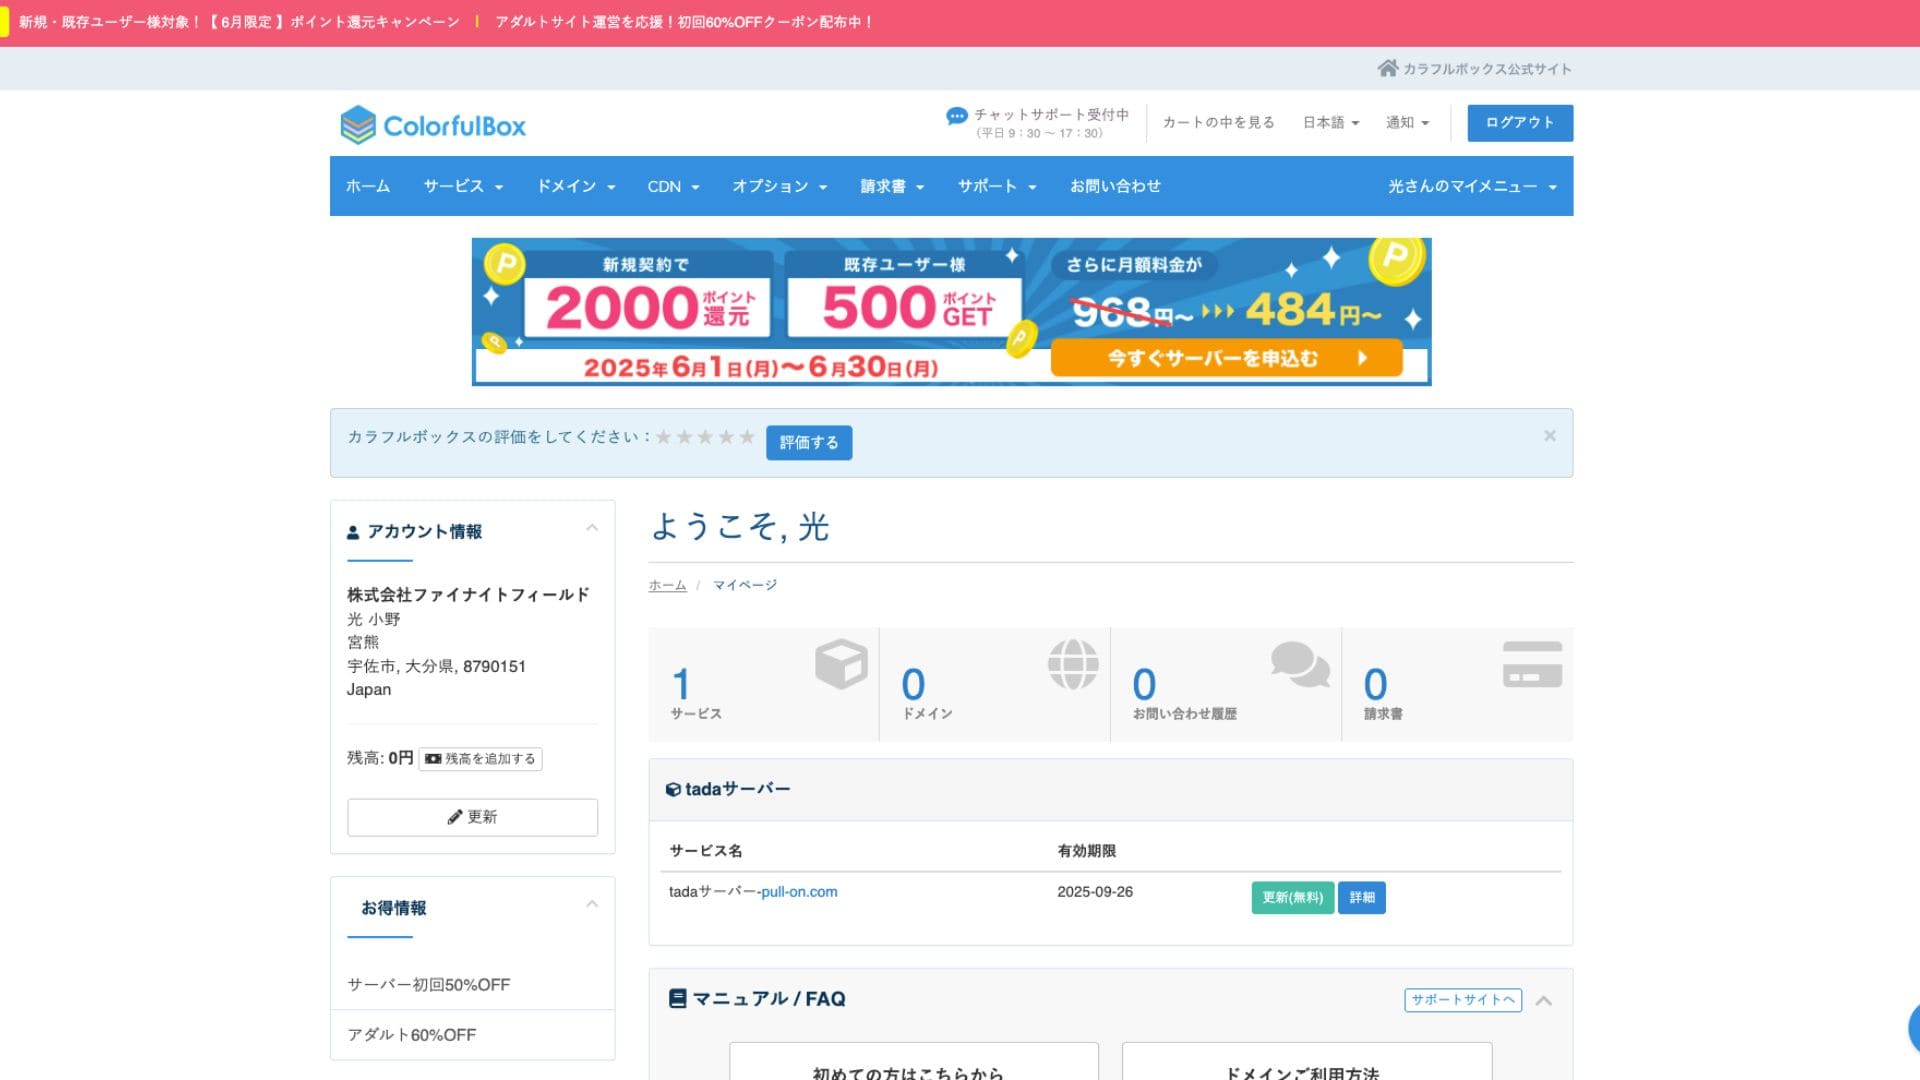Click the ログアウト button
This screenshot has width=1920, height=1080.
click(1520, 122)
